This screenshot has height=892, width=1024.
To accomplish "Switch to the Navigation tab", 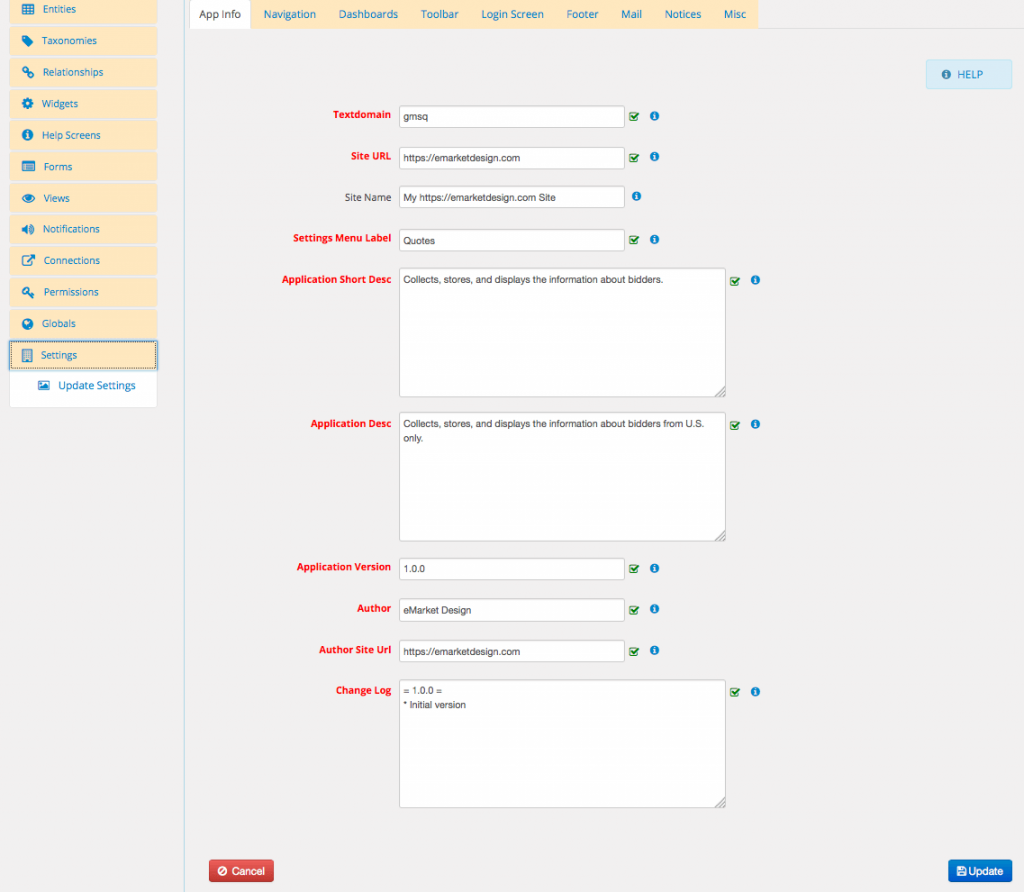I will 289,14.
